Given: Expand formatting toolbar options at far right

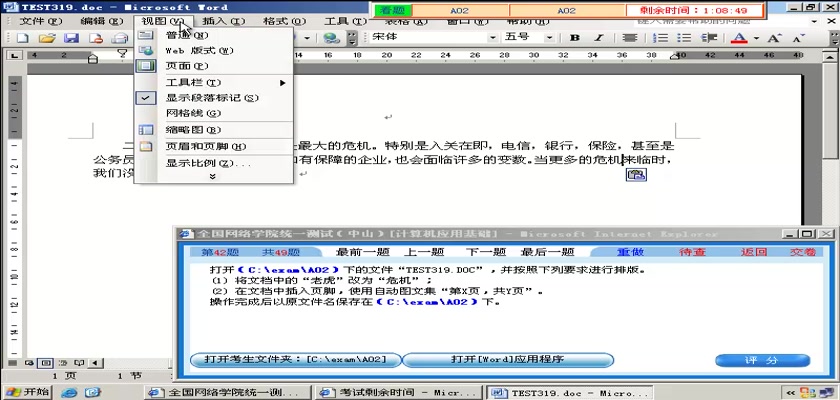Looking at the screenshot, I should point(834,38).
